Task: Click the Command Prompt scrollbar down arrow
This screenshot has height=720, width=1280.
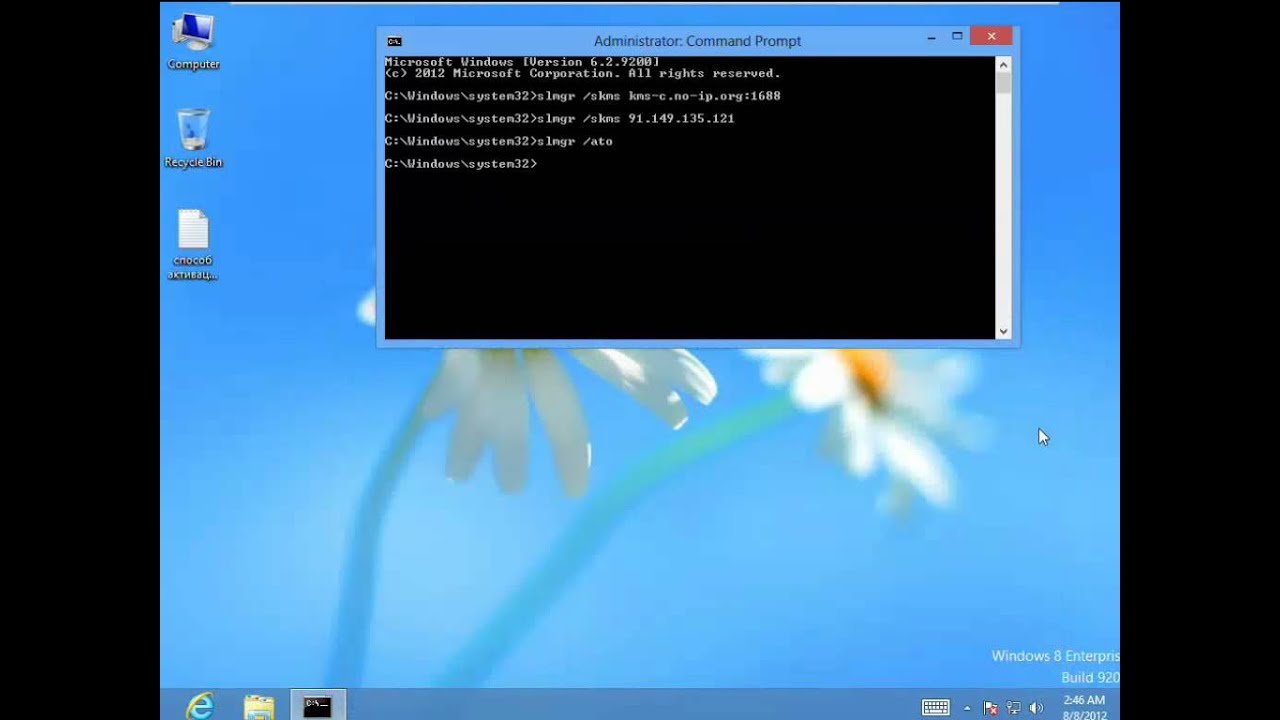Action: click(x=1003, y=331)
